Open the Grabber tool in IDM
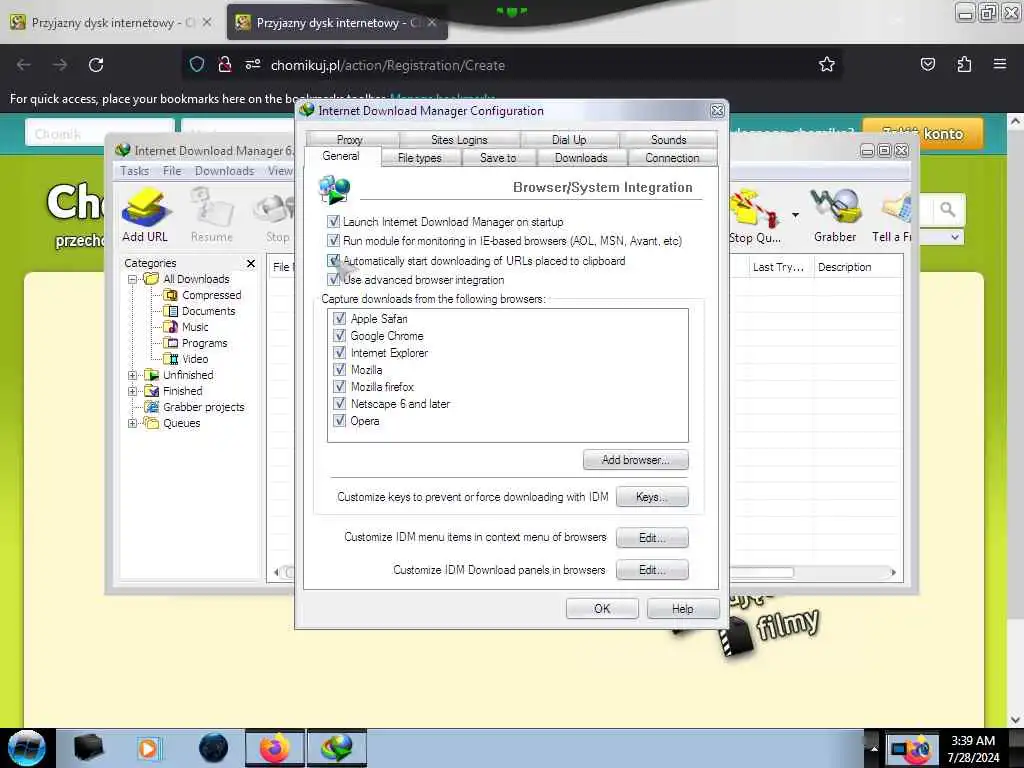The height and width of the screenshot is (768, 1024). (x=835, y=216)
